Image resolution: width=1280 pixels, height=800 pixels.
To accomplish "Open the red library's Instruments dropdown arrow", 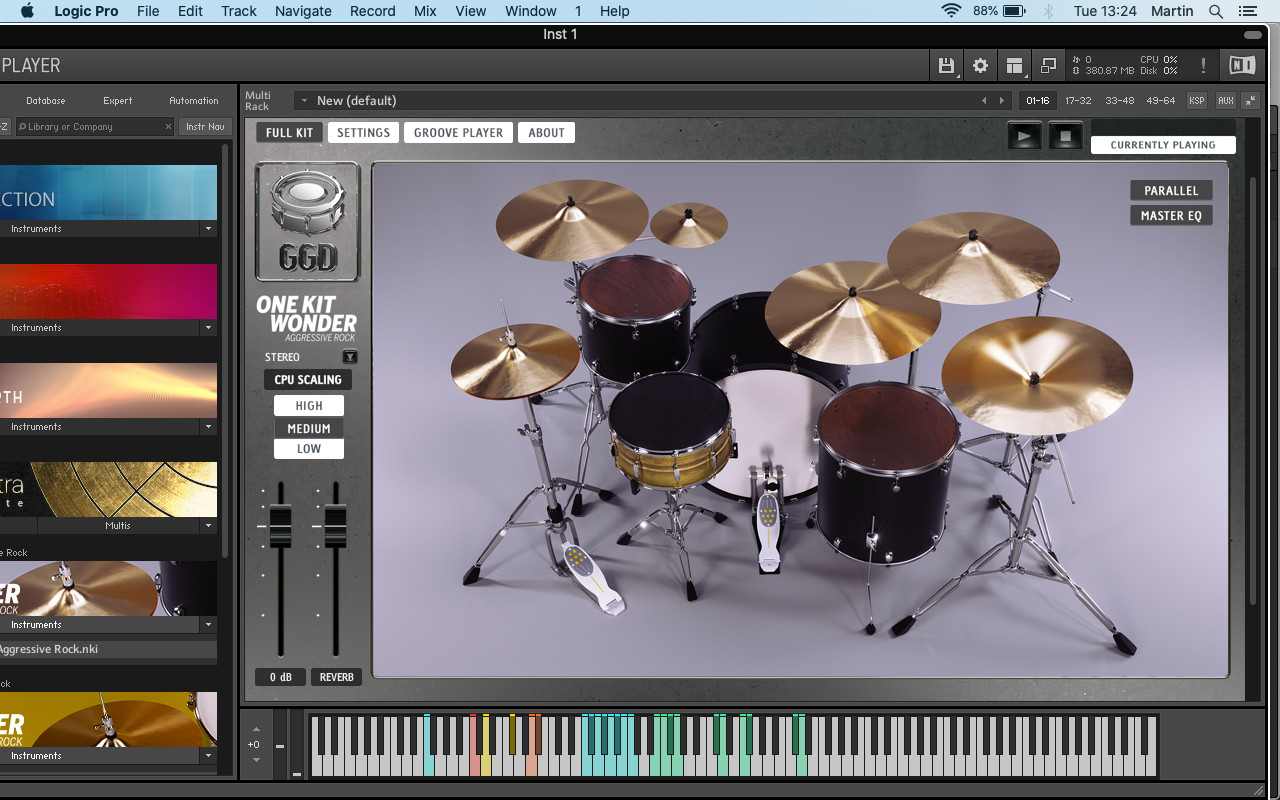I will click(208, 328).
